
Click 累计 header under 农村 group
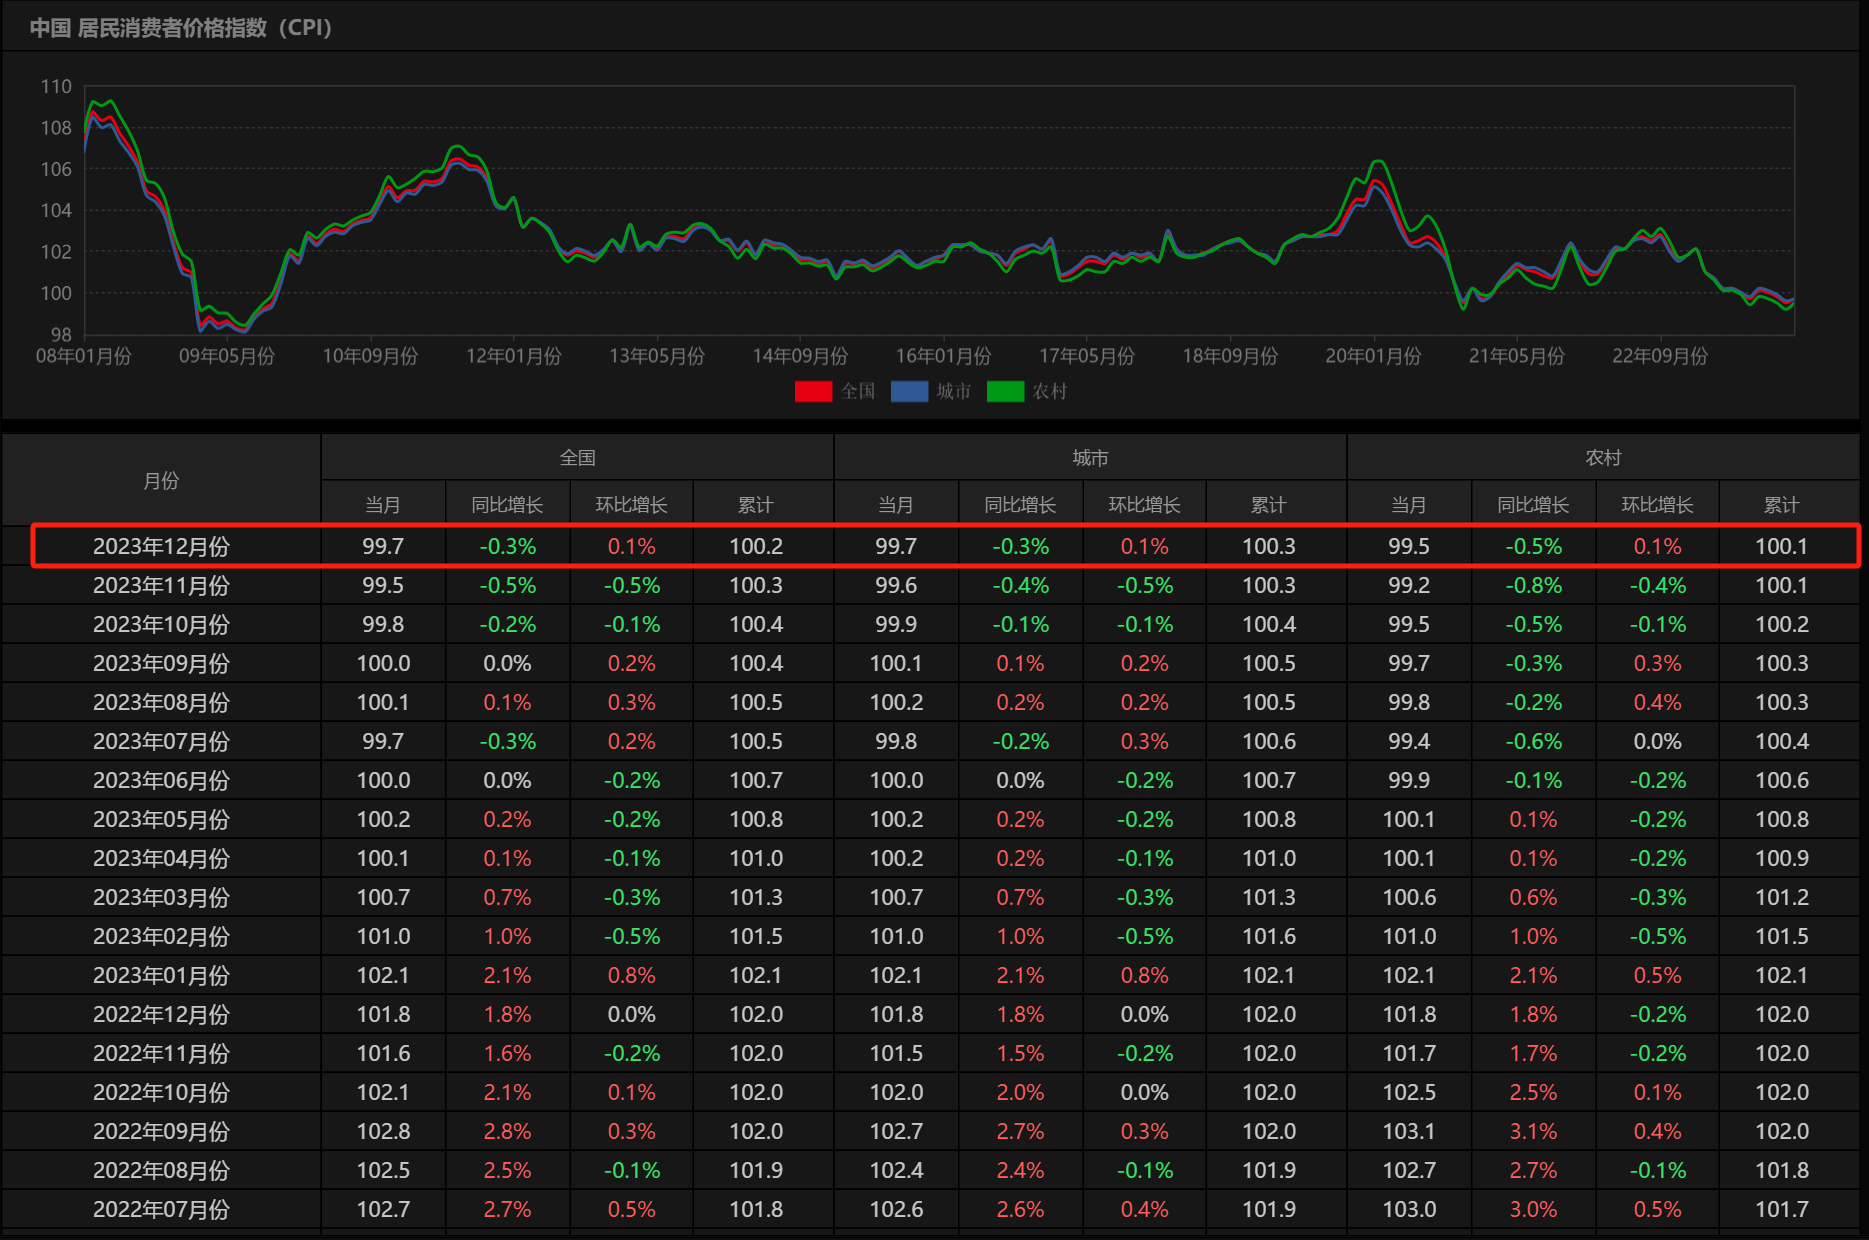click(x=1781, y=505)
